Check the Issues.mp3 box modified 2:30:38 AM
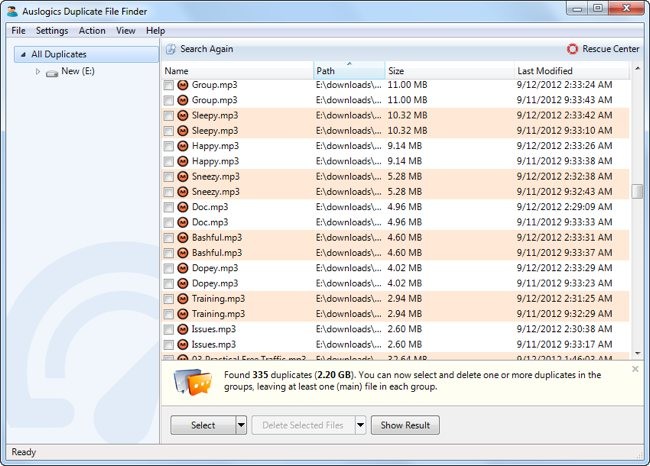The image size is (650, 466). 168,330
